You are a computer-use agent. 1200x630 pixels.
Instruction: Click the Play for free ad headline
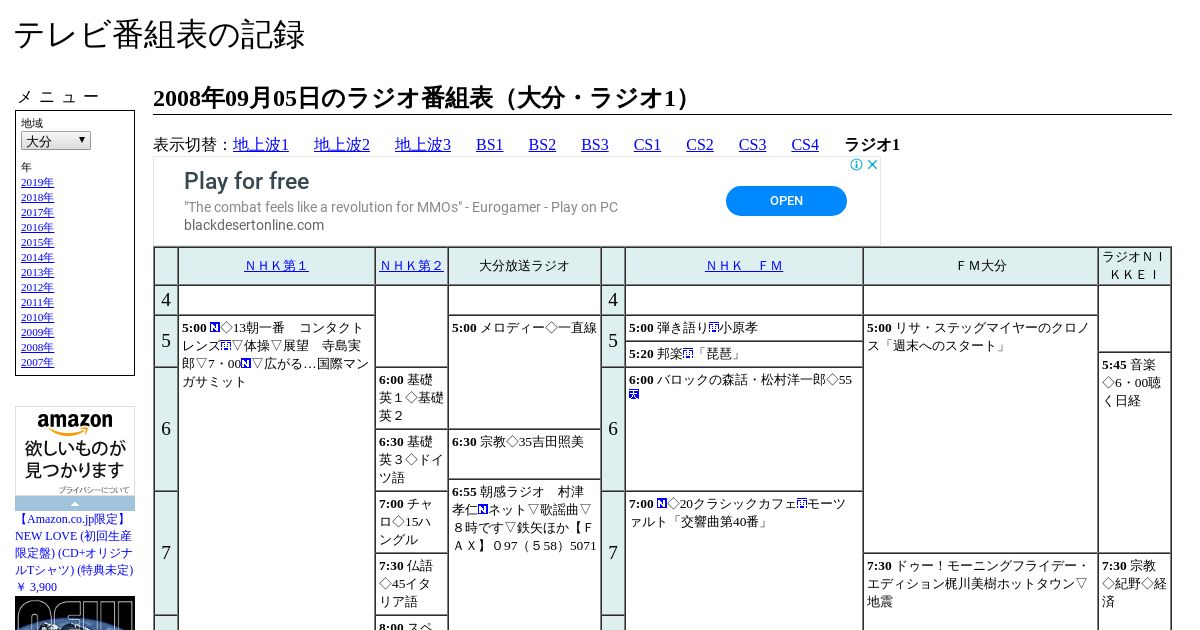(x=246, y=181)
